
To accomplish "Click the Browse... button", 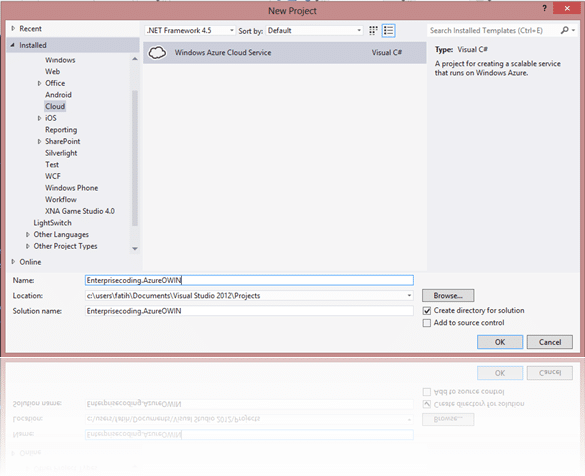I will coord(448,295).
